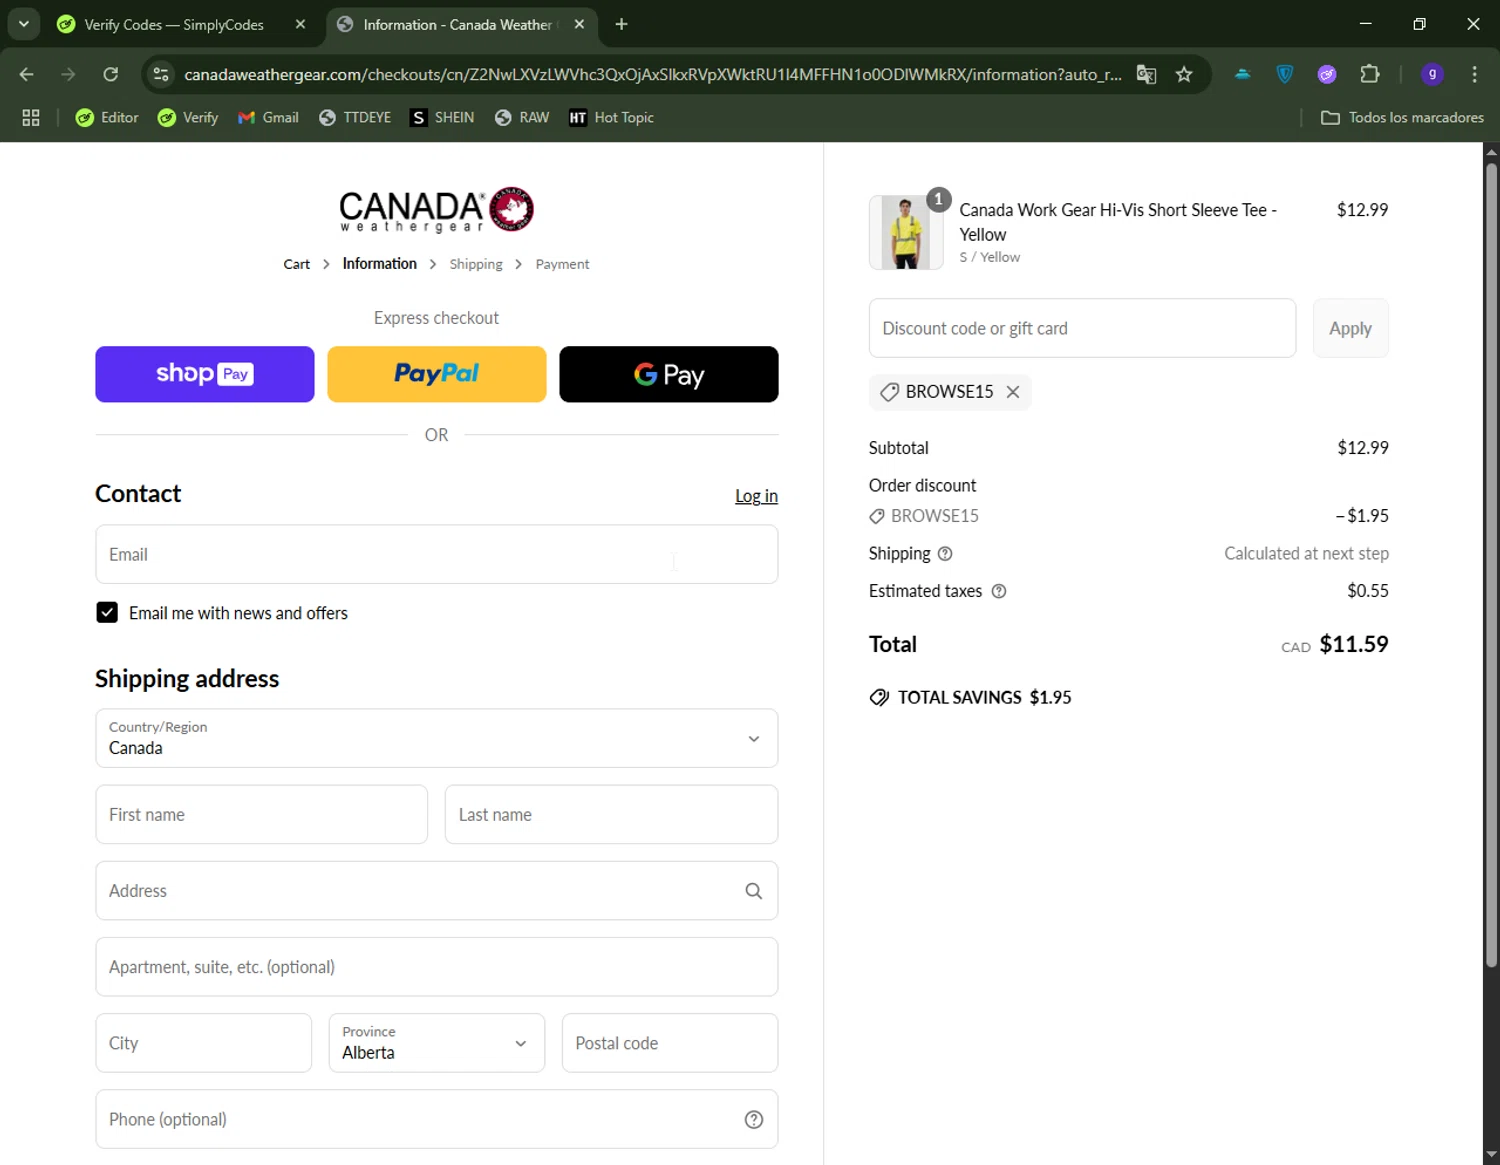Focus the Postal code field

click(670, 1042)
